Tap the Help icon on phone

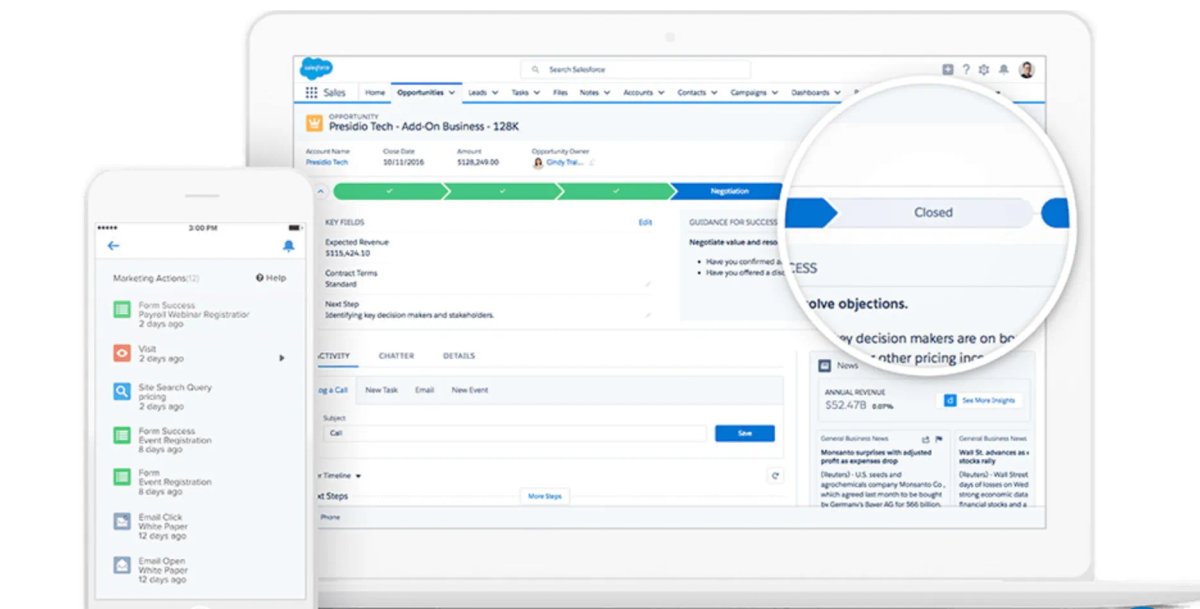coord(260,278)
